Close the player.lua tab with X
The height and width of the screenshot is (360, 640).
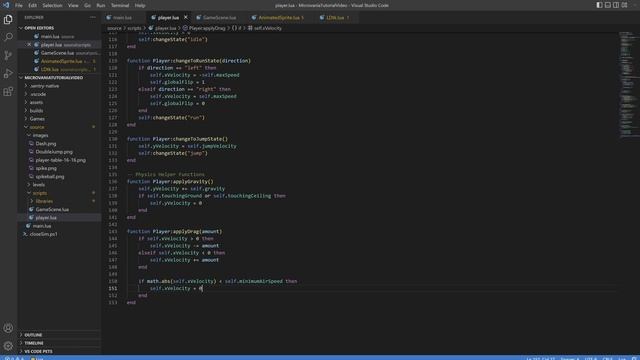[x=186, y=17]
